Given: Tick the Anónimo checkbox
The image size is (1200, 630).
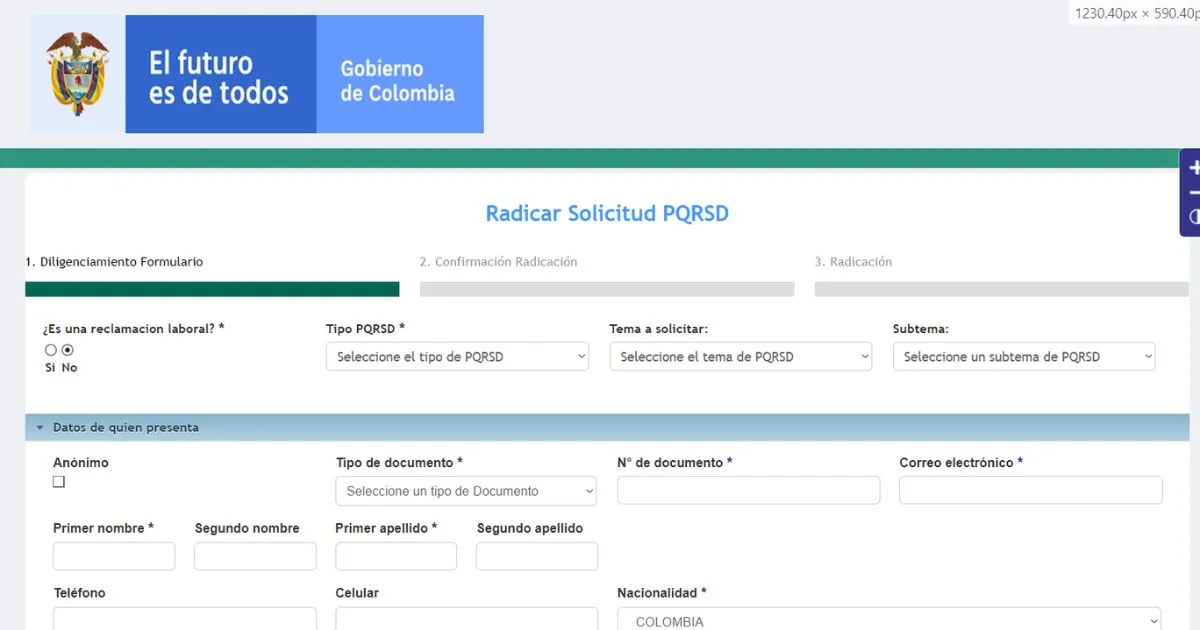Looking at the screenshot, I should click(x=59, y=482).
